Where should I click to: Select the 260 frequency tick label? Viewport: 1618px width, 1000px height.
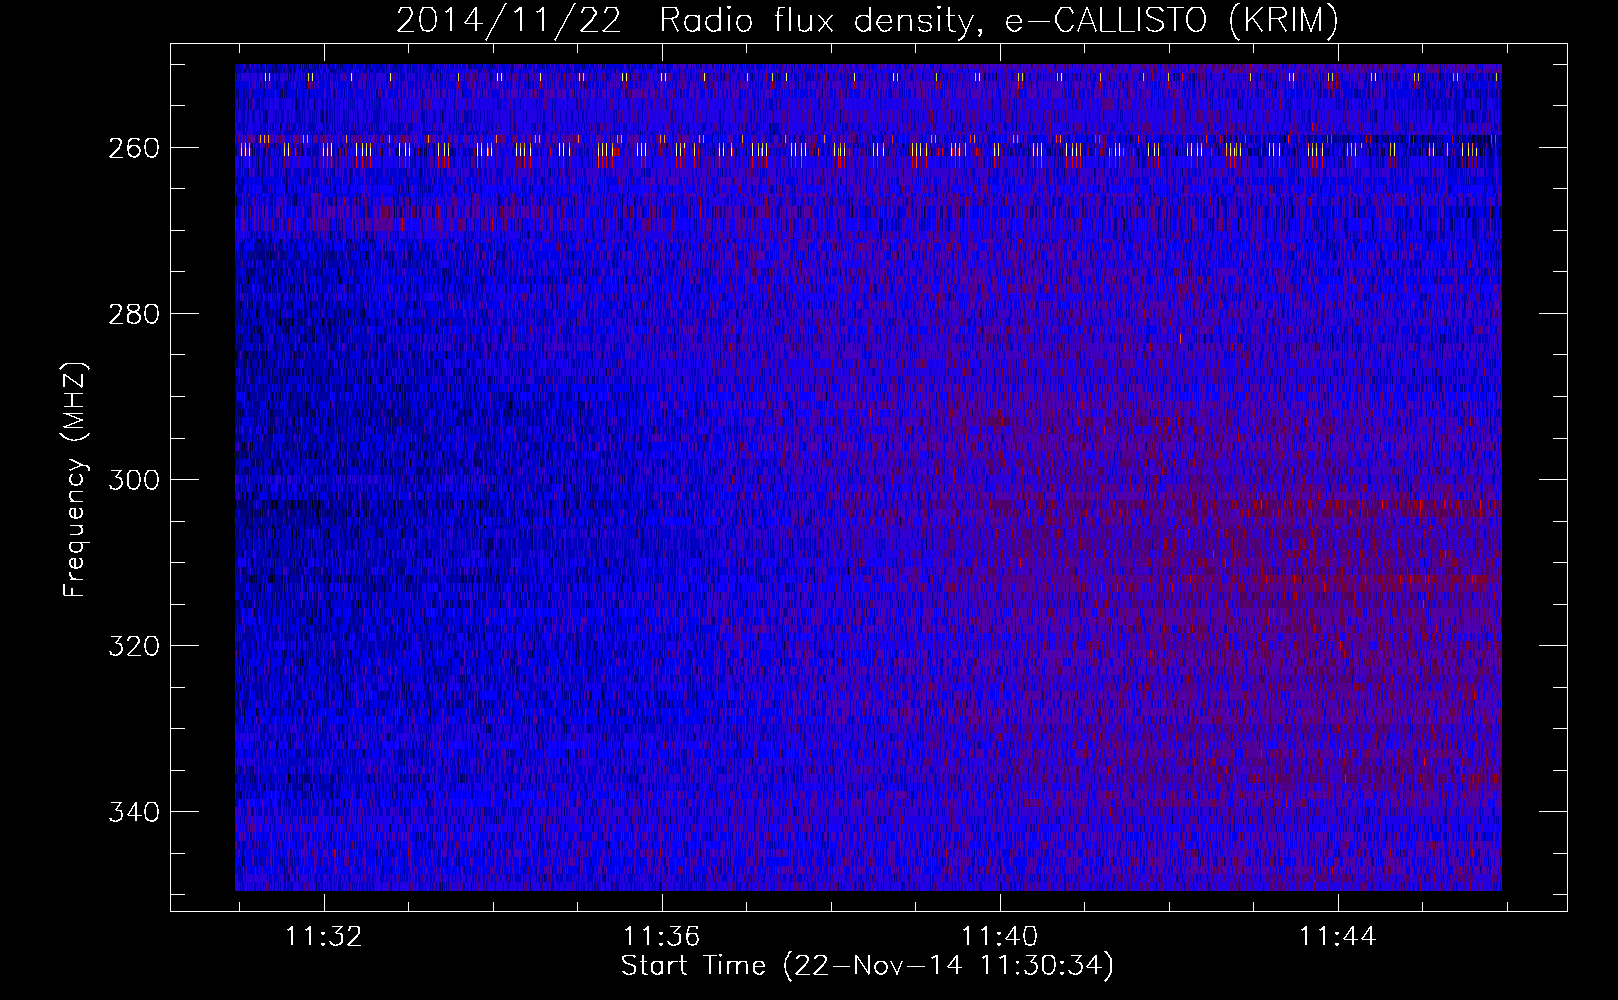click(133, 148)
